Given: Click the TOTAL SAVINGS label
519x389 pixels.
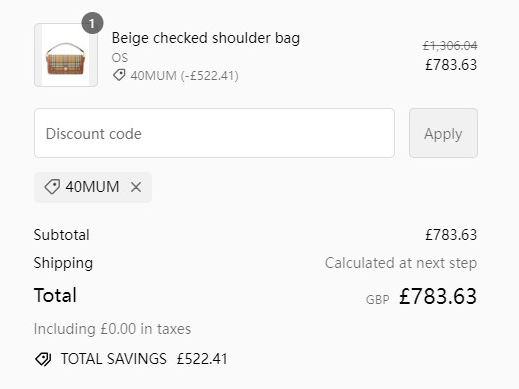Looking at the screenshot, I should [x=114, y=359].
